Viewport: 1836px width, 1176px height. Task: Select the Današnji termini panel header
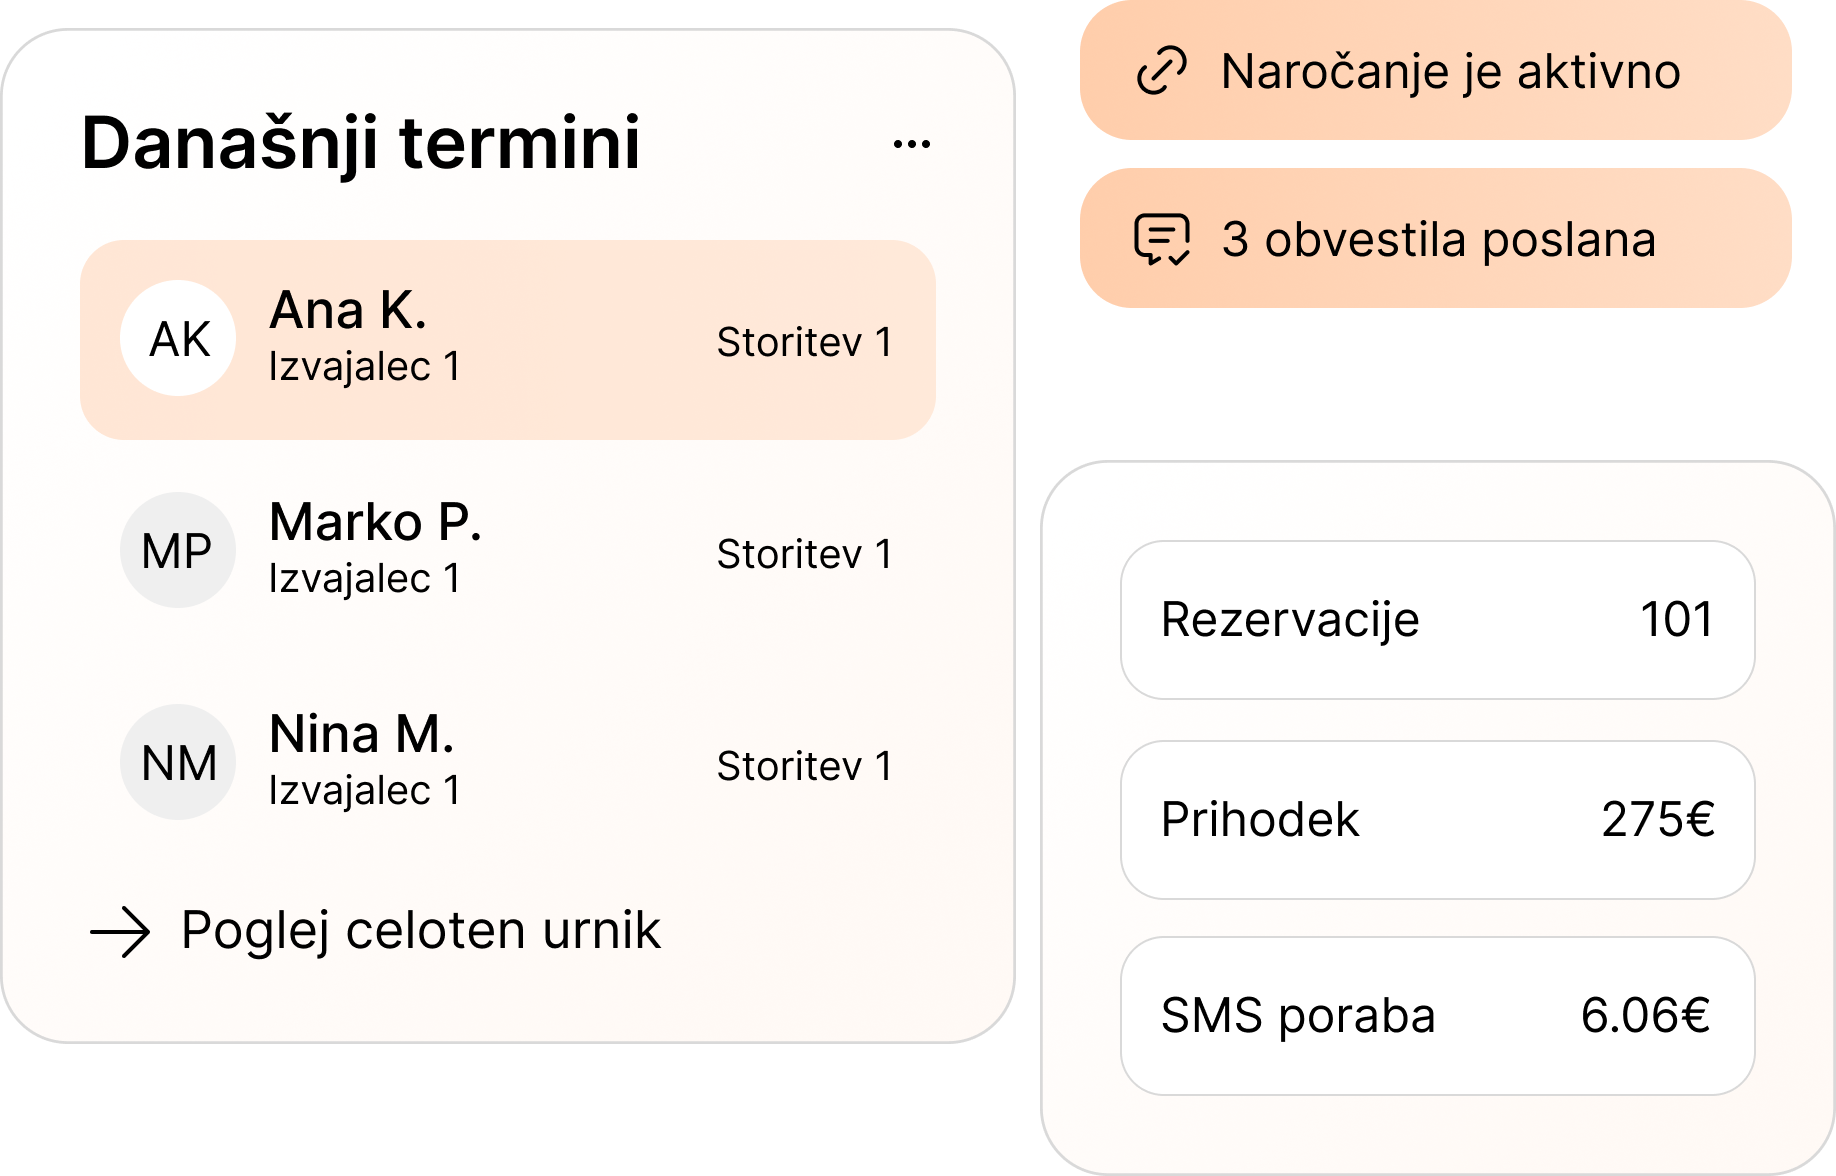pyautogui.click(x=360, y=144)
